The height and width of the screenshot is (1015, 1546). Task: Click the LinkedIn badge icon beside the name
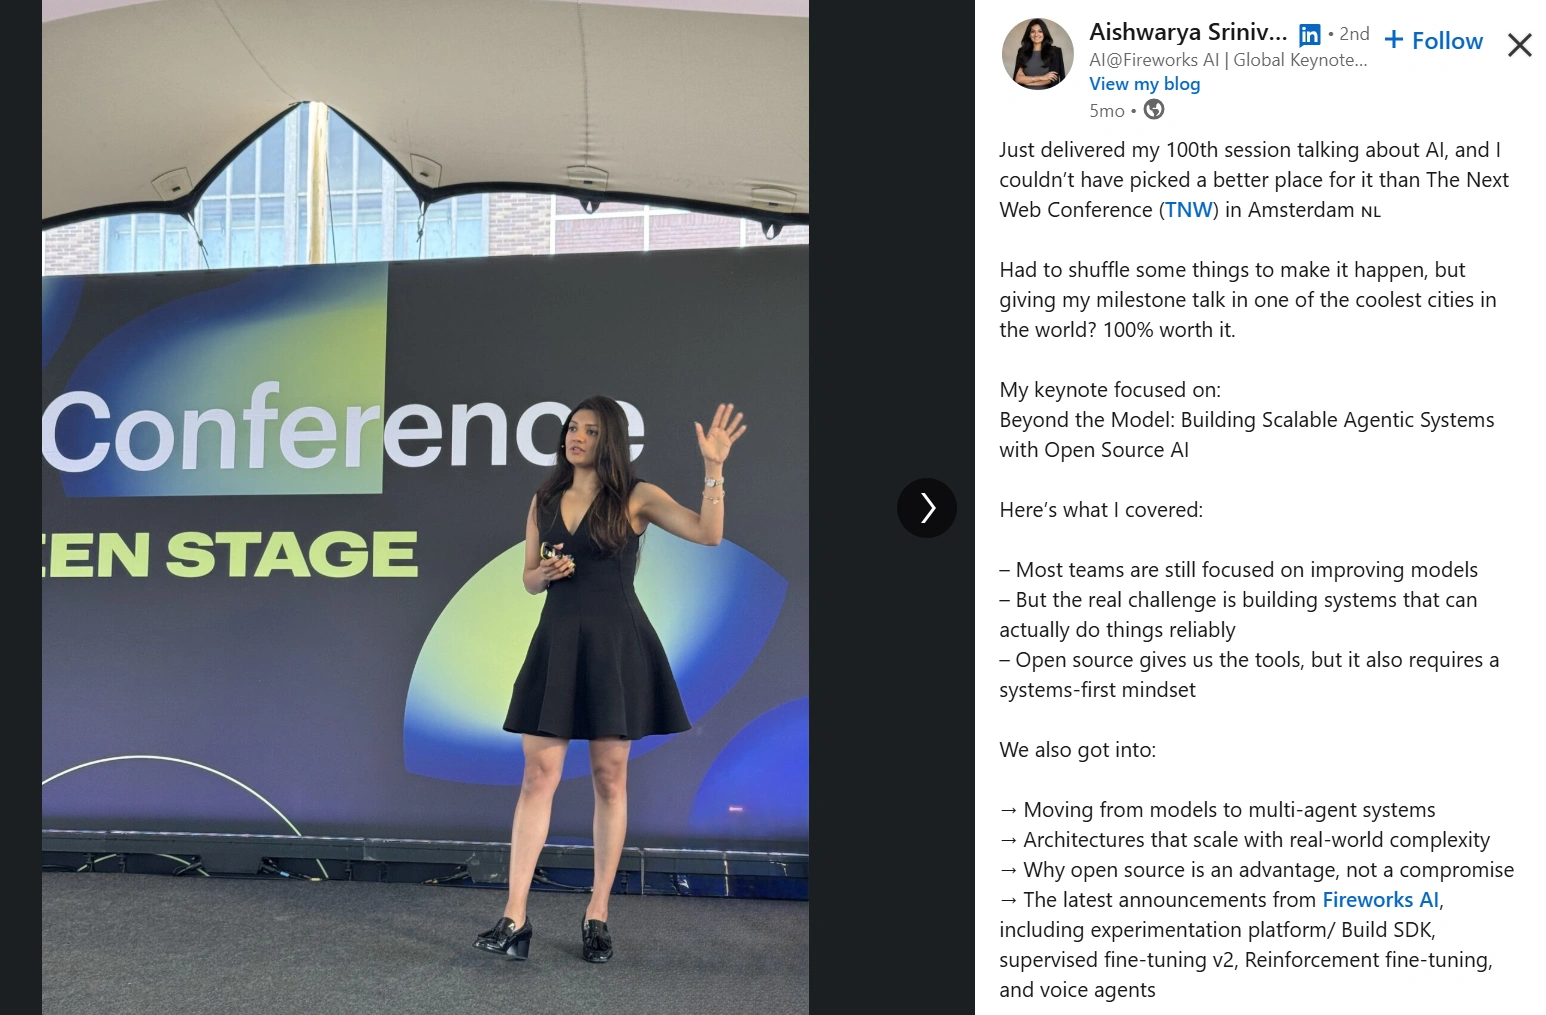[1309, 35]
